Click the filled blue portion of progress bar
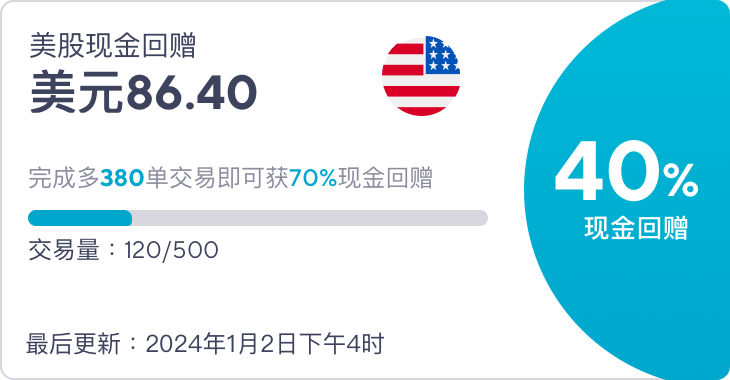The width and height of the screenshot is (730, 380). pyautogui.click(x=80, y=218)
